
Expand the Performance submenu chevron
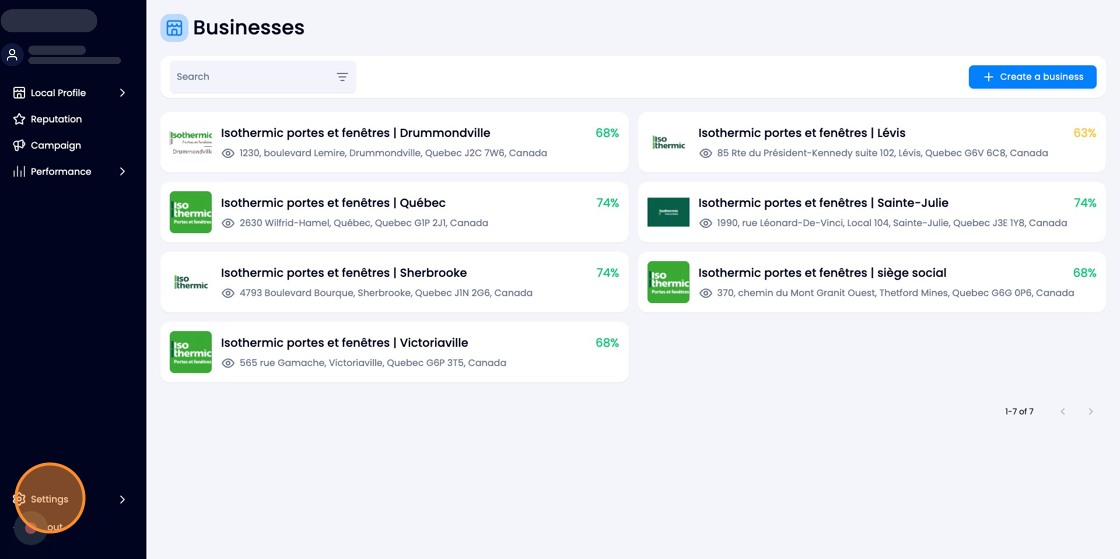tap(122, 171)
